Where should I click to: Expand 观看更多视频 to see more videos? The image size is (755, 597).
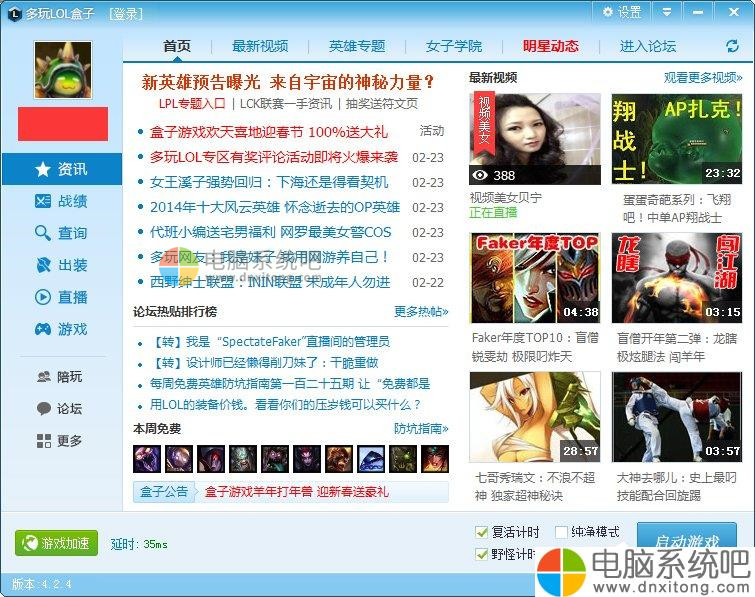point(703,78)
